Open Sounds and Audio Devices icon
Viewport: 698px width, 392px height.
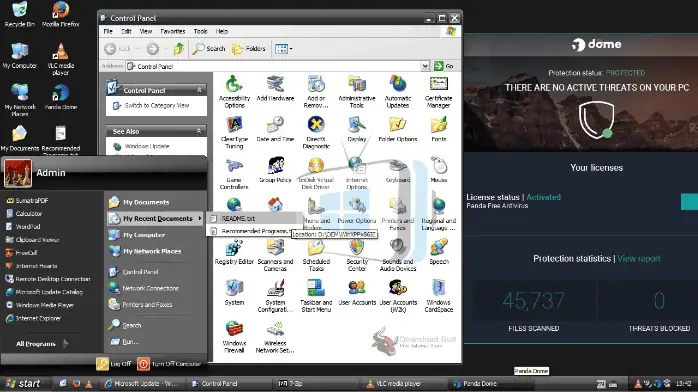398,255
